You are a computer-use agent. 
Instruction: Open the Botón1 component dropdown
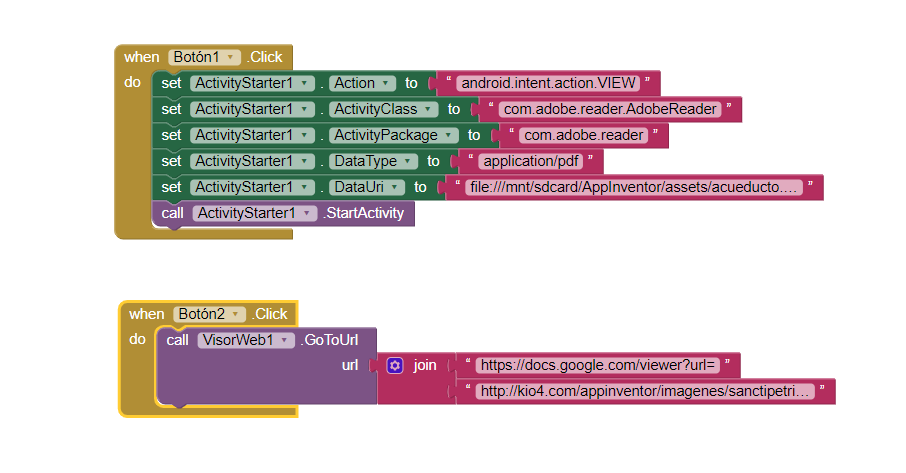(232, 58)
